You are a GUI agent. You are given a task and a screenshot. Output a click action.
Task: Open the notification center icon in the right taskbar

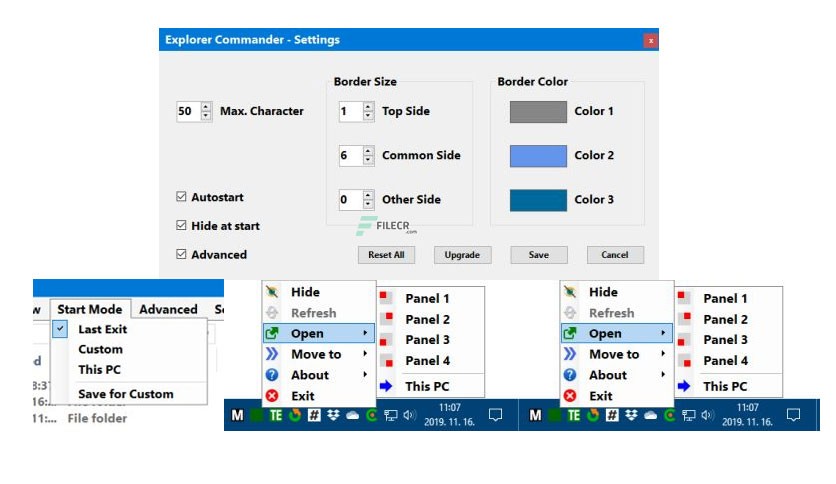click(x=793, y=415)
